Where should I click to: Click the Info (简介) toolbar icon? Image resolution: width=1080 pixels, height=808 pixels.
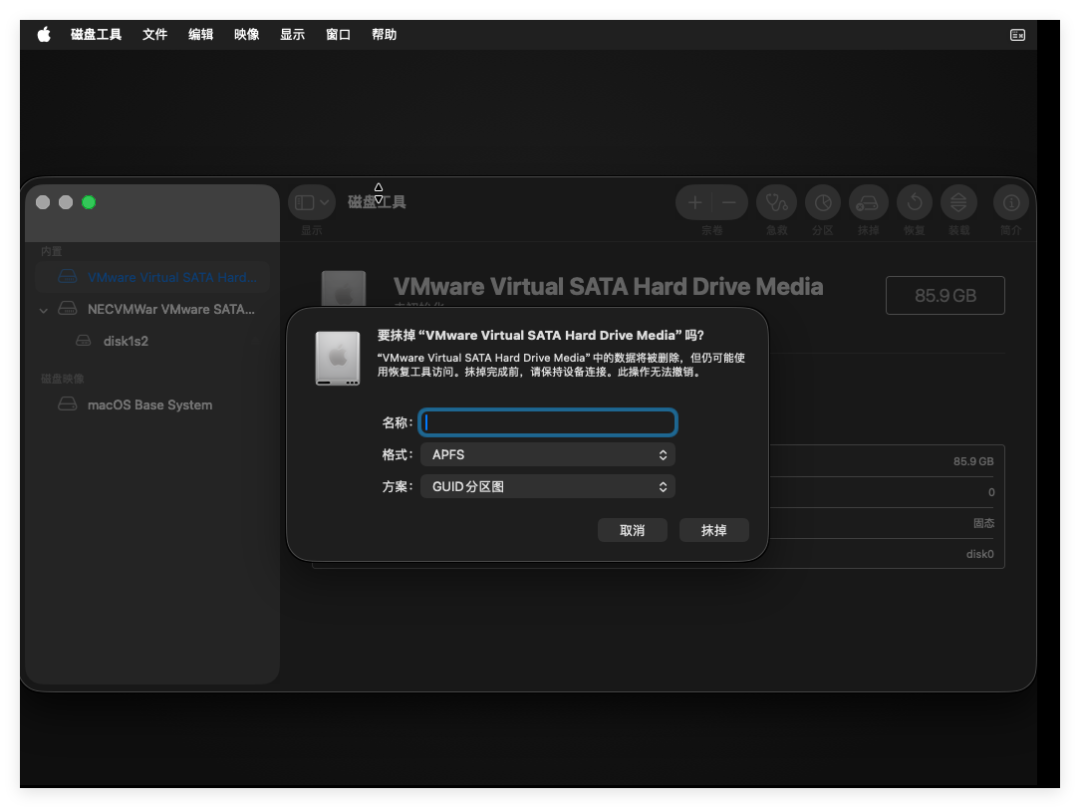coord(1010,203)
